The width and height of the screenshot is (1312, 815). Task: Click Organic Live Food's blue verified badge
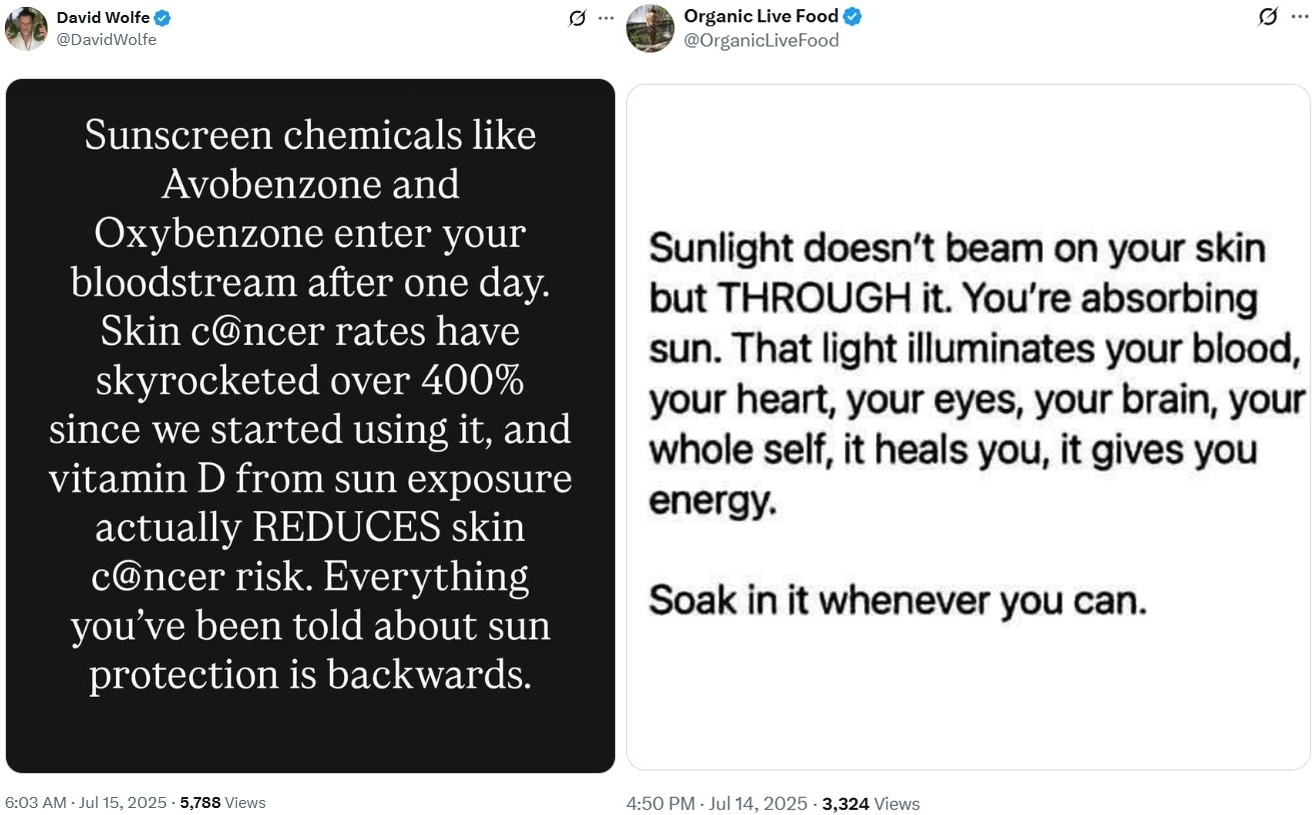tap(853, 16)
